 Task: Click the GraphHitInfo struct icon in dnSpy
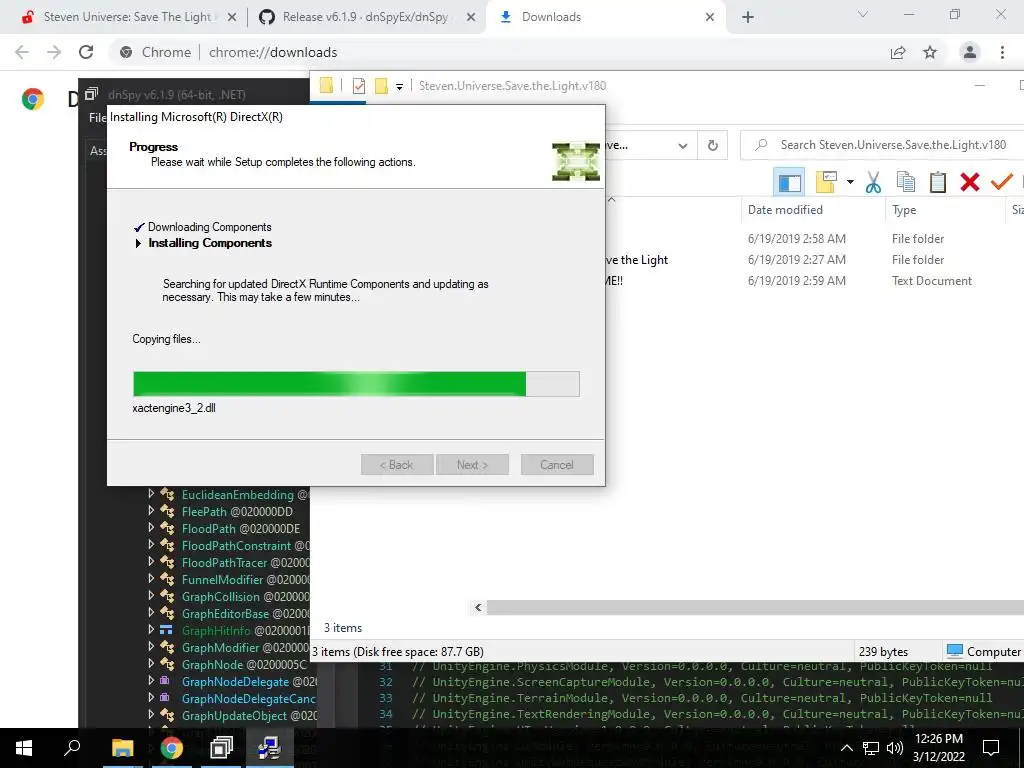[x=167, y=630]
